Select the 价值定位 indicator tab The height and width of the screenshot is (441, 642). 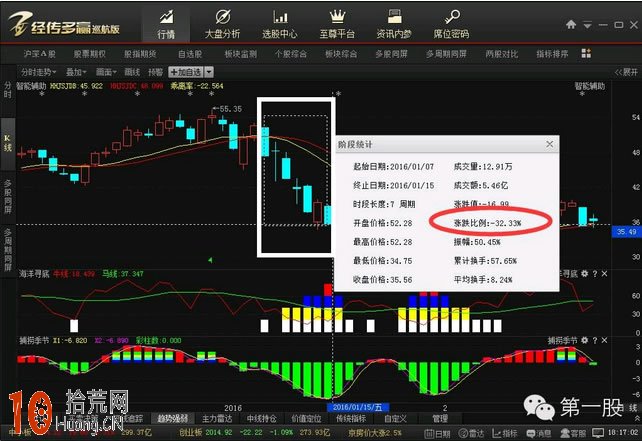click(x=306, y=418)
